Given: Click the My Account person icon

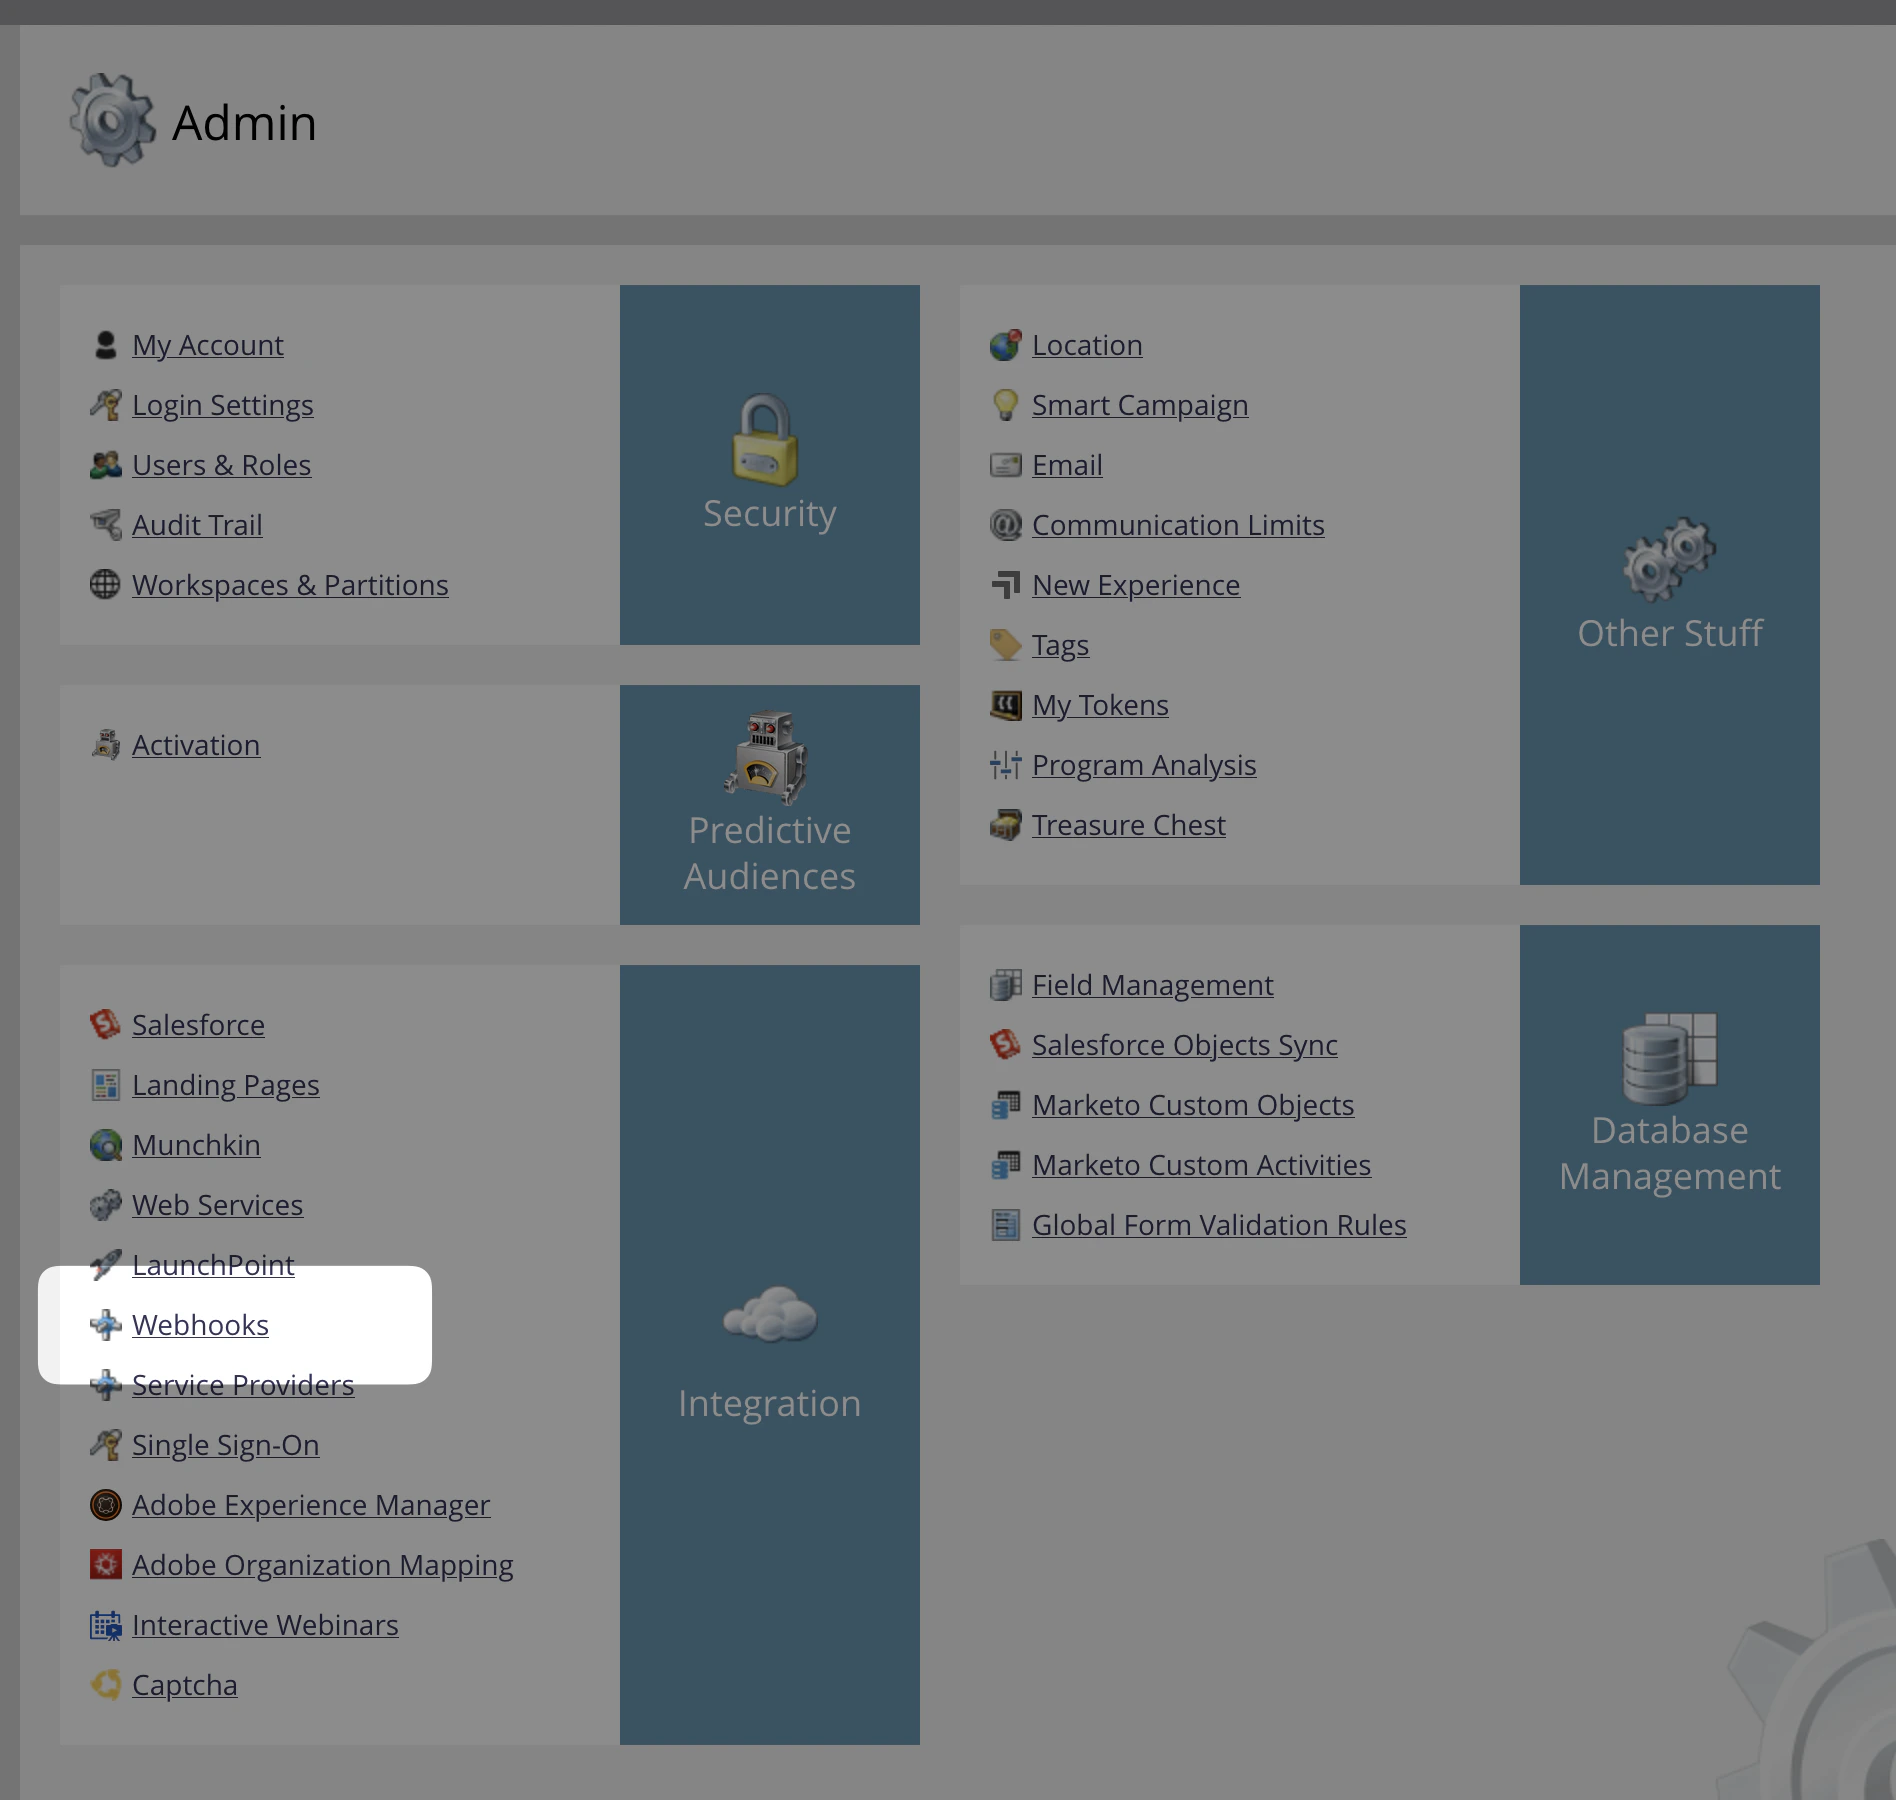Looking at the screenshot, I should pos(105,345).
